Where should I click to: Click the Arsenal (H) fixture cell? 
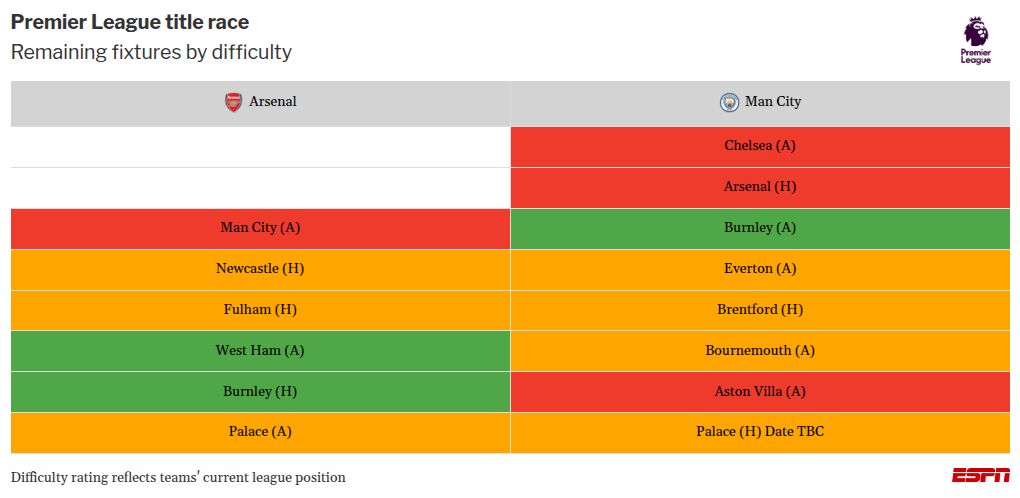(x=760, y=187)
